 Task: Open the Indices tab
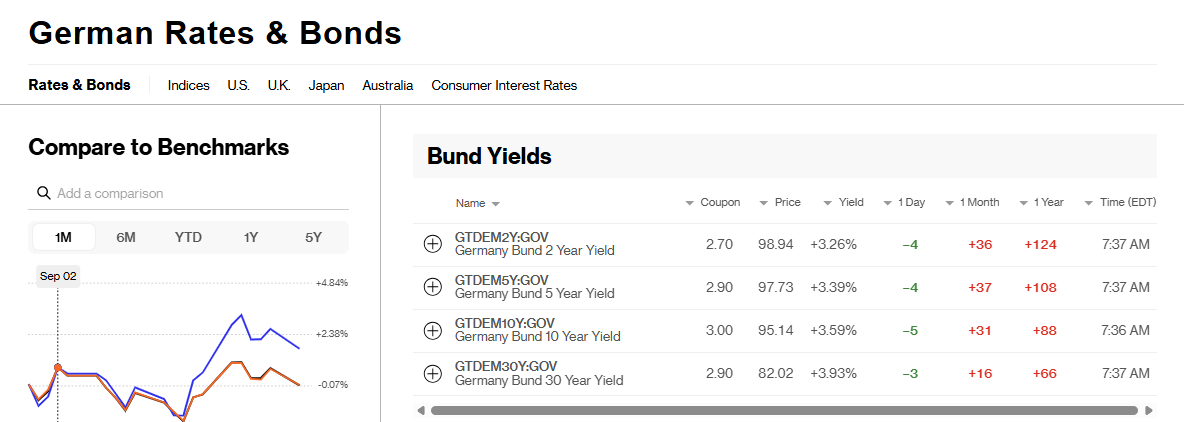point(189,85)
